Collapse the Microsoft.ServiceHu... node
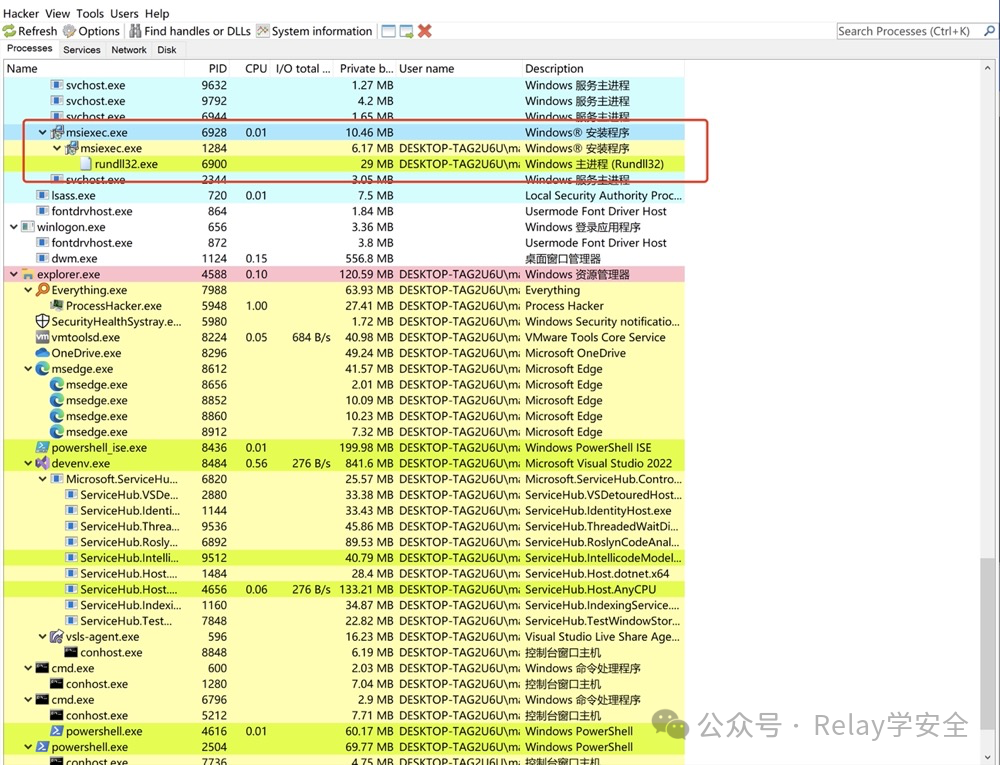Screen dimensions: 1000x765 click(x=43, y=479)
